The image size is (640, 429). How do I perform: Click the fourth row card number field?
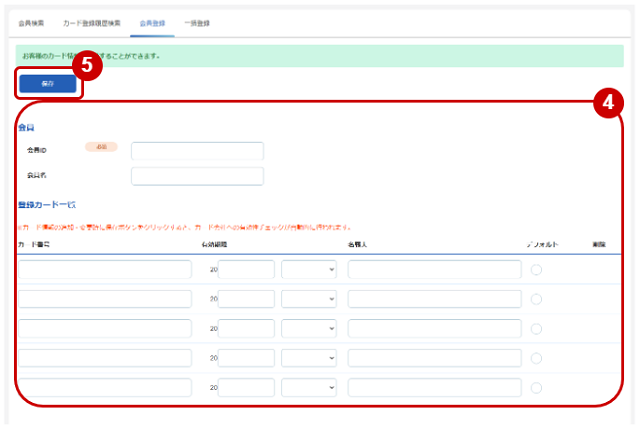[x=105, y=358]
